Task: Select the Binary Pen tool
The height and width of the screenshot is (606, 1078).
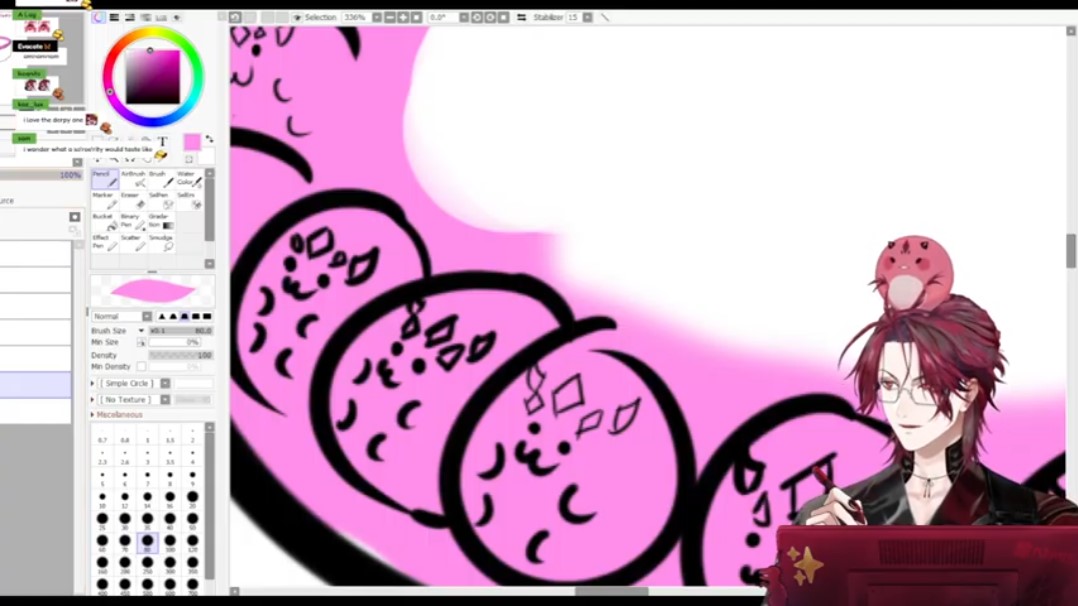Action: 133,221
